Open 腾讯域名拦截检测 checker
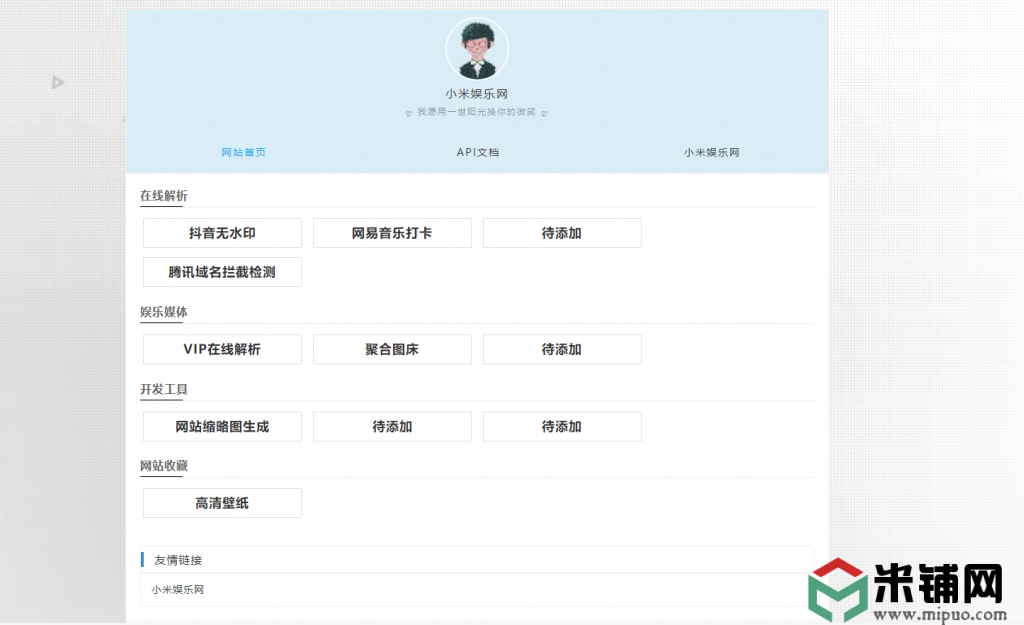The image size is (1024, 625). coord(222,272)
